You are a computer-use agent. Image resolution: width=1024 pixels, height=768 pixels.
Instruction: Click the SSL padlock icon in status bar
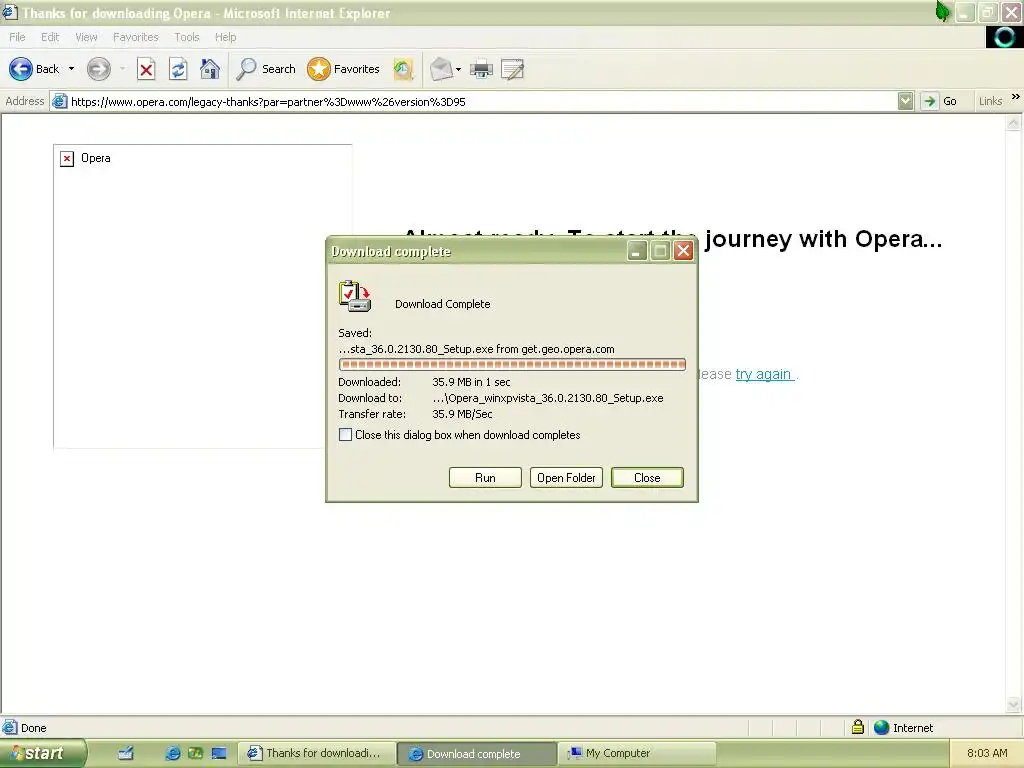[857, 727]
